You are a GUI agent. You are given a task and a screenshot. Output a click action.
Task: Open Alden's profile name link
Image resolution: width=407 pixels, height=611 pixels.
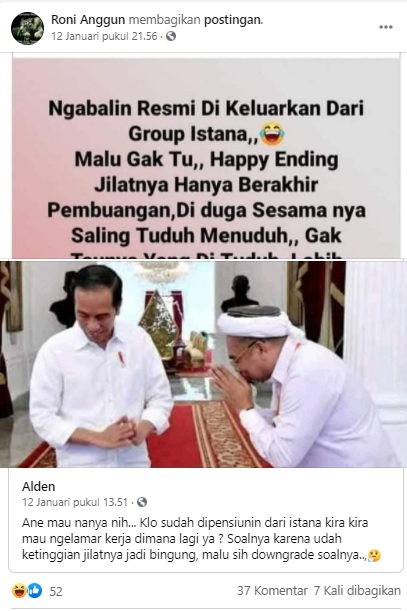click(39, 486)
